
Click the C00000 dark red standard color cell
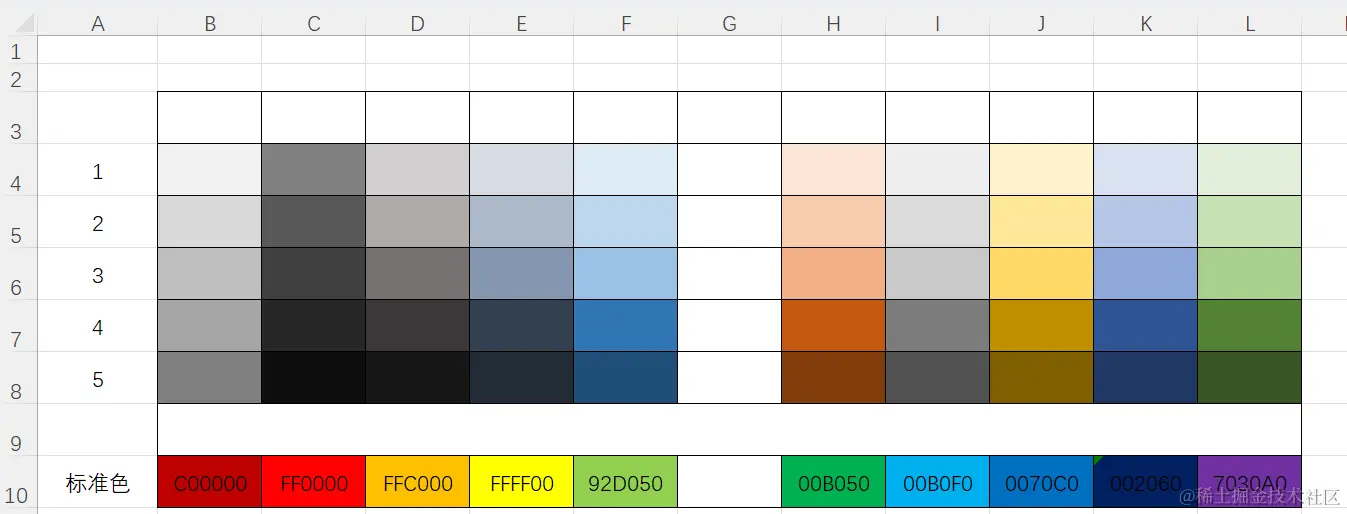click(x=210, y=483)
